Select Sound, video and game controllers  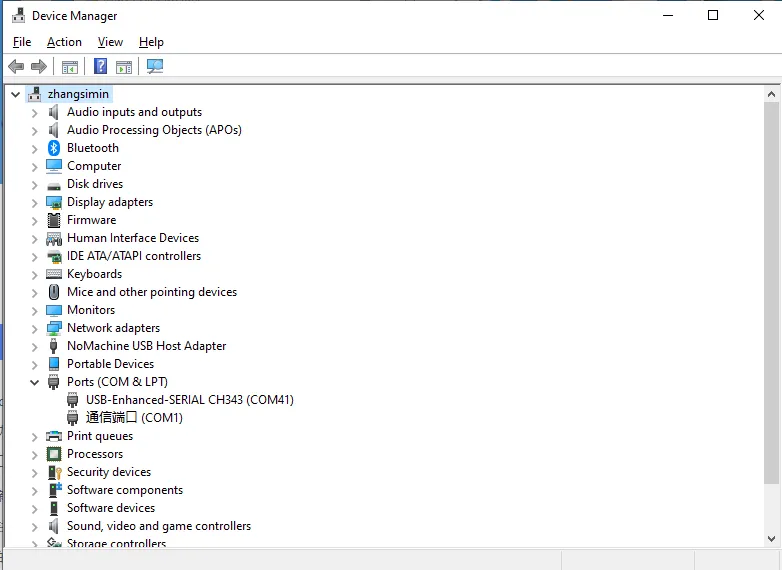click(158, 526)
